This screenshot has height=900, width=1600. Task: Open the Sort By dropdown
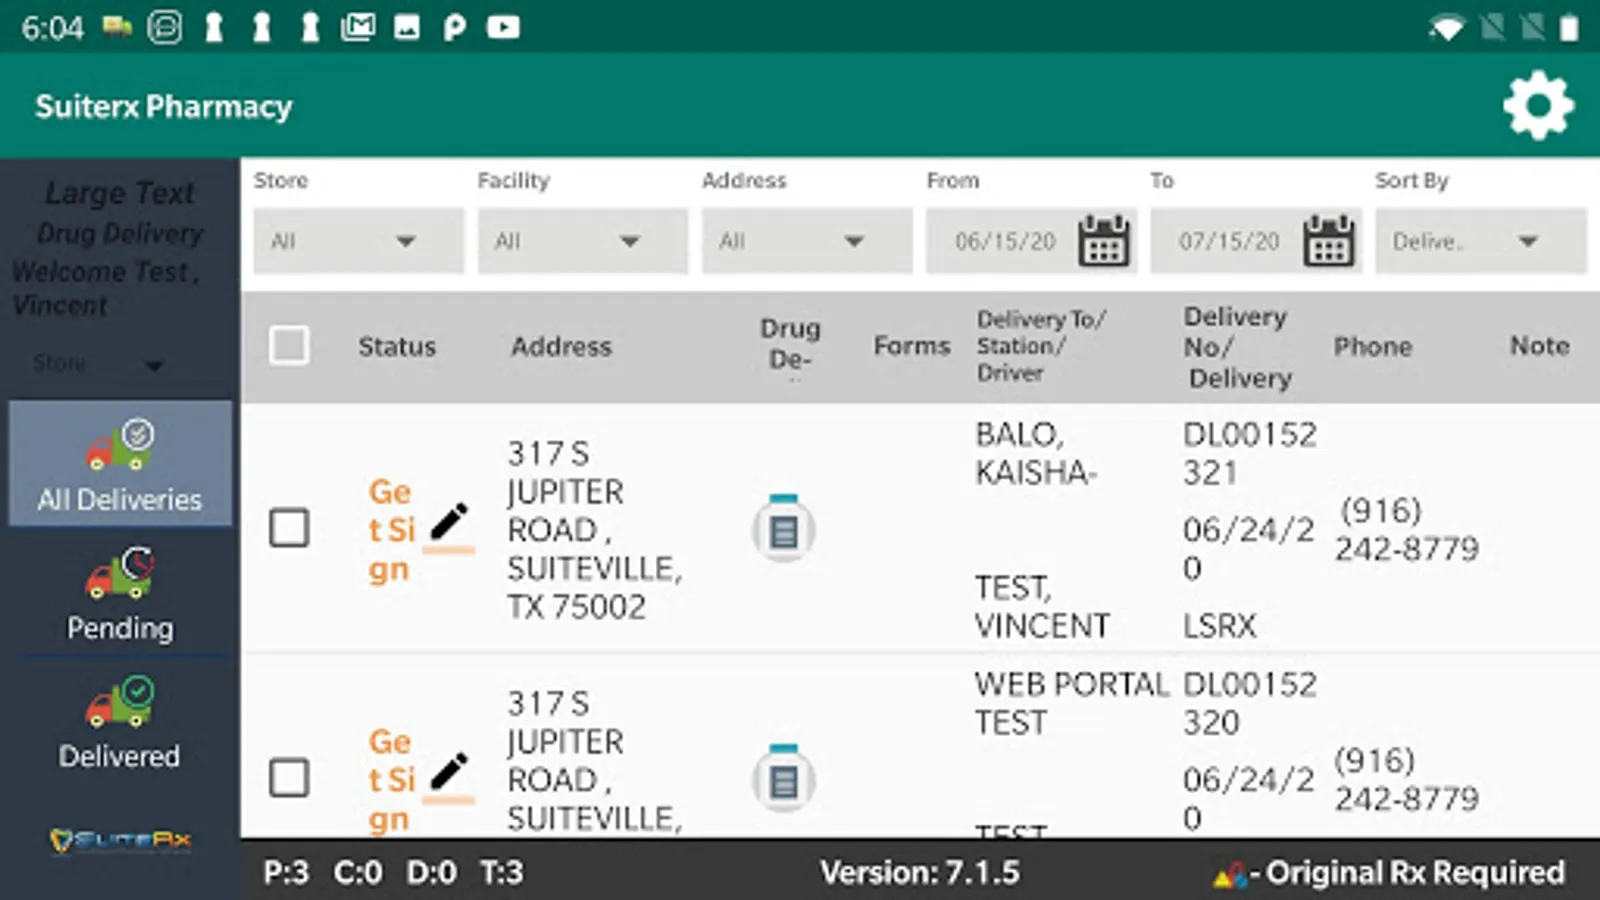[1480, 241]
